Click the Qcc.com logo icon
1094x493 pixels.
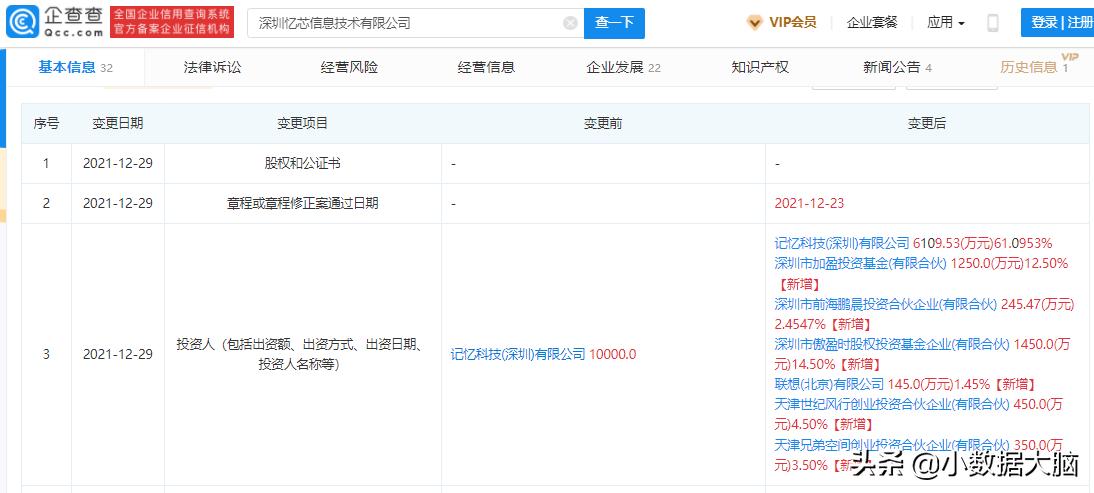click(x=22, y=22)
